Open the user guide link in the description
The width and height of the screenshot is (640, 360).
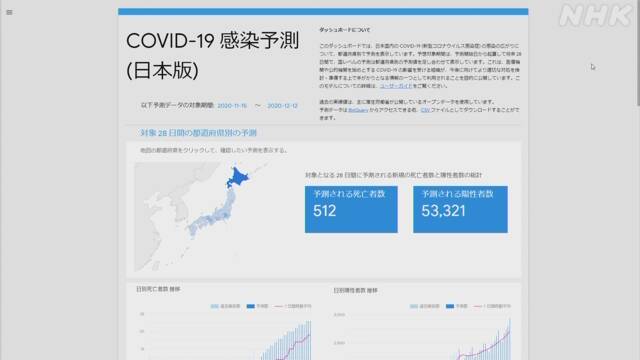[396, 86]
